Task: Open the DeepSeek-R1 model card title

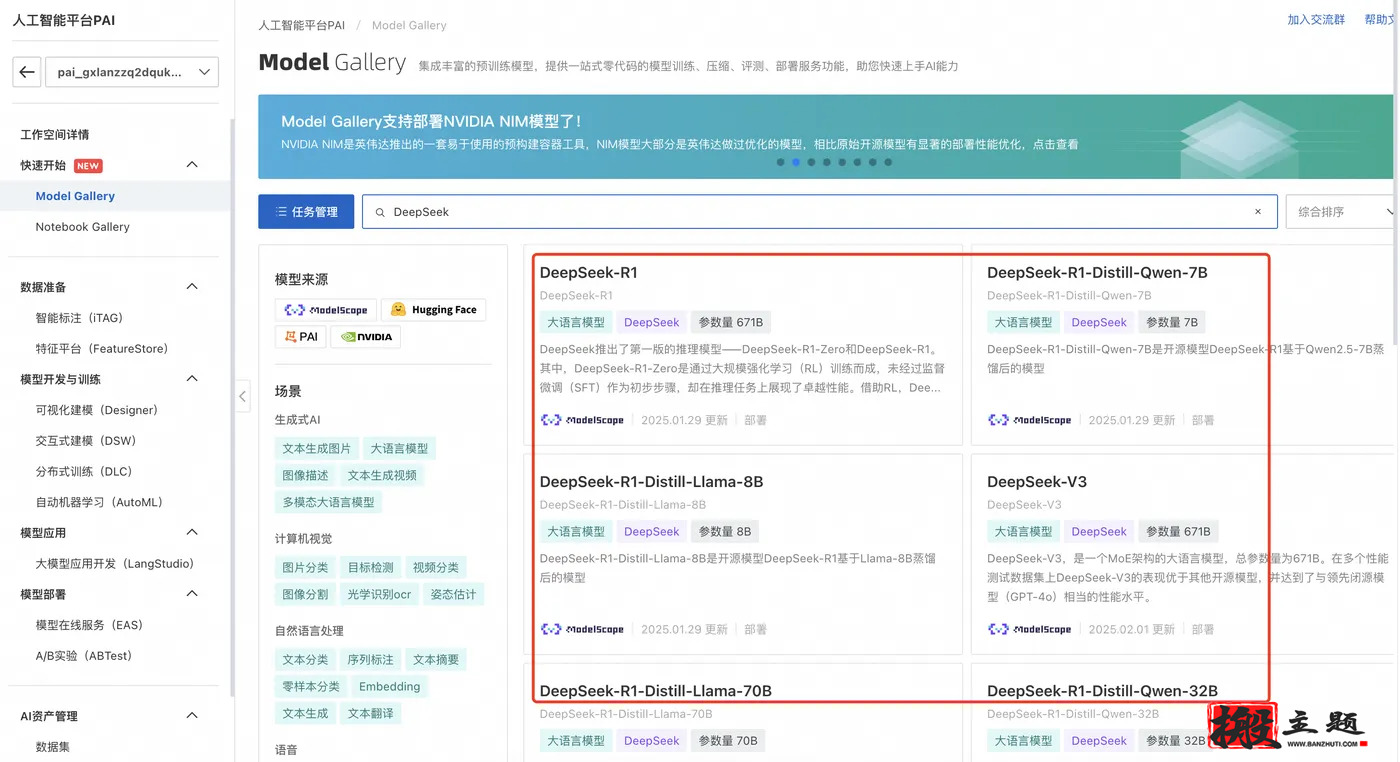Action: pyautogui.click(x=588, y=273)
